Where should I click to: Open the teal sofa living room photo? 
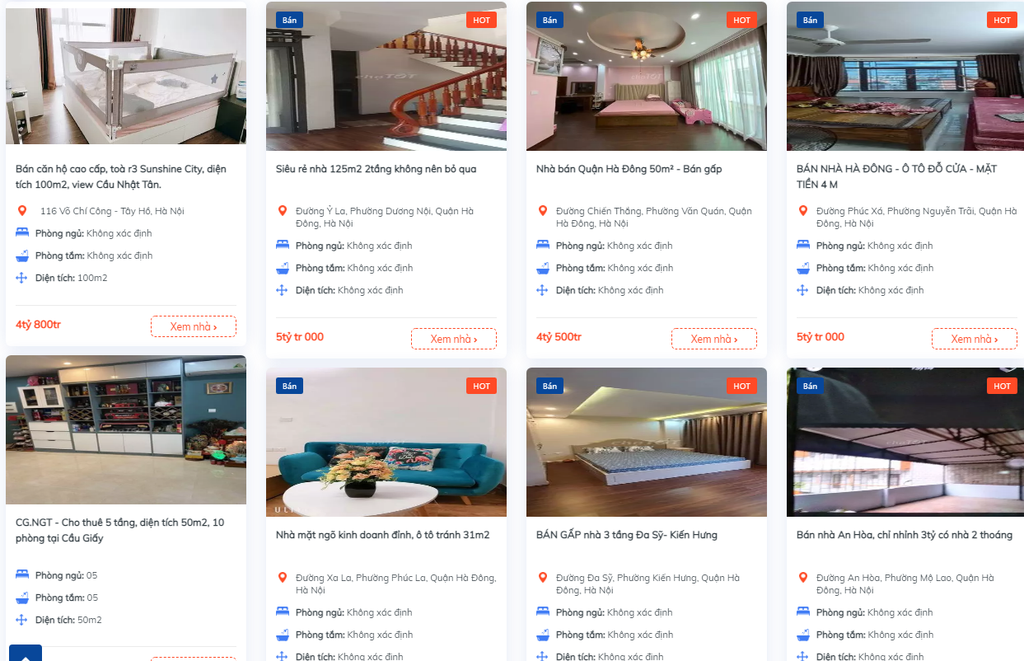386,442
